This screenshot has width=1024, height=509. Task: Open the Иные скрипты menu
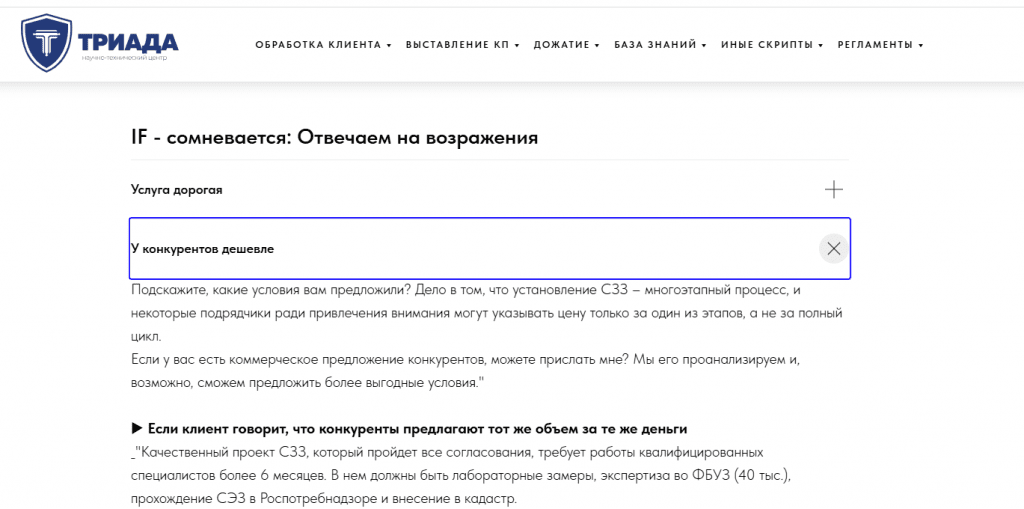pos(772,45)
